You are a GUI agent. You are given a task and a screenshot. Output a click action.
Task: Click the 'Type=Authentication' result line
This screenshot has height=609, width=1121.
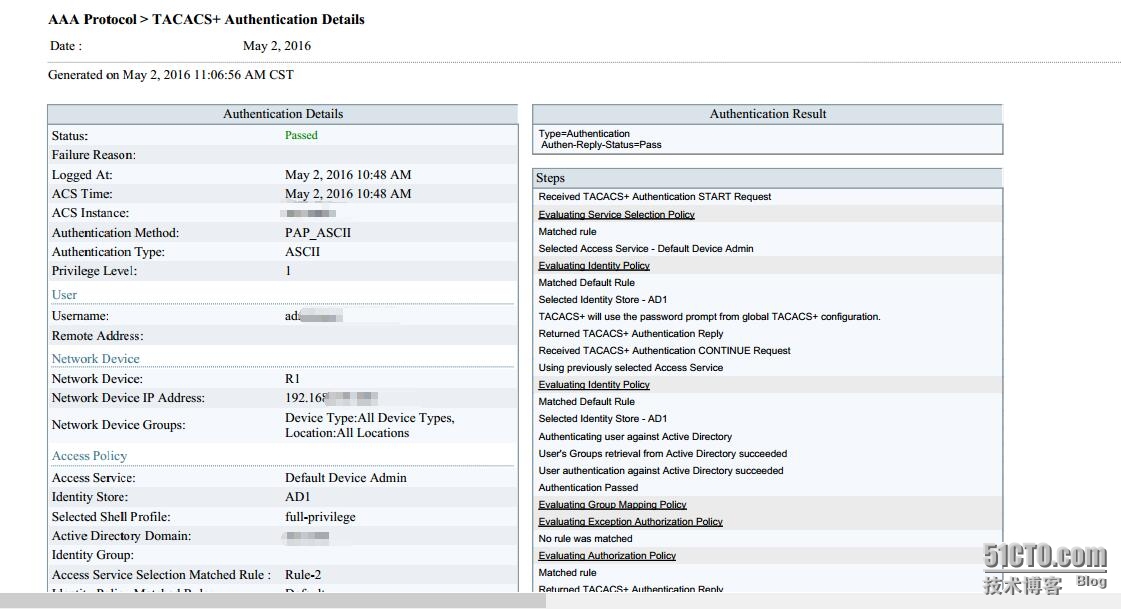pyautogui.click(x=584, y=134)
